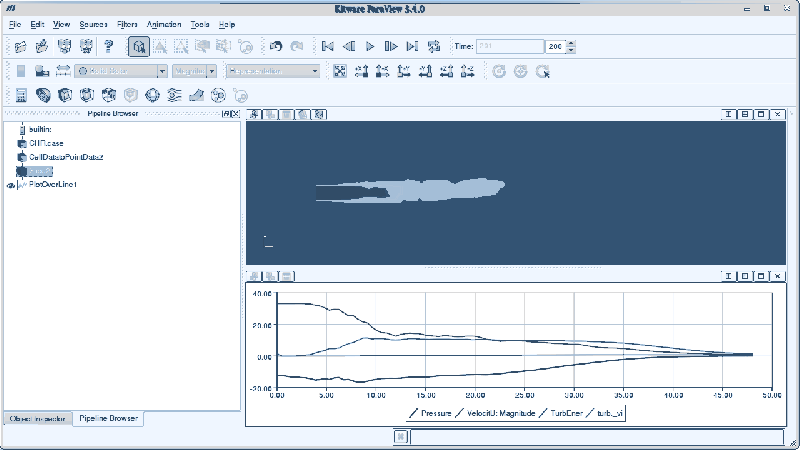Click the Disconnect from server icon
Viewport: 800px width, 450px height.
pyautogui.click(x=86, y=46)
